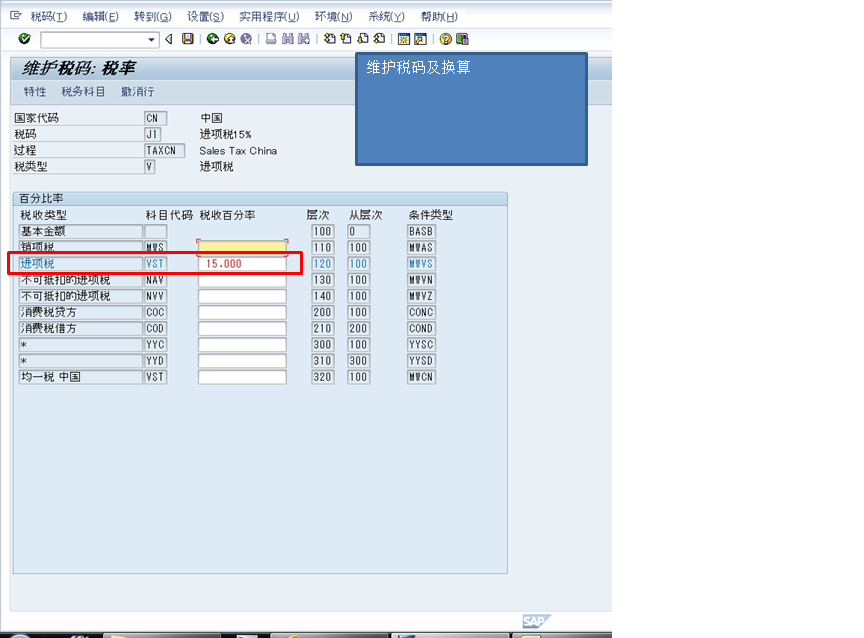Open the 实用程序(U) menu
The width and height of the screenshot is (864, 638).
[269, 17]
